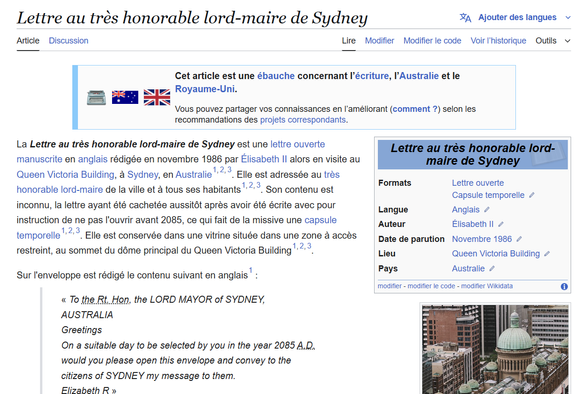Open the lettre ouverte link in intro
This screenshot has width=584, height=394.
pyautogui.click(x=298, y=144)
